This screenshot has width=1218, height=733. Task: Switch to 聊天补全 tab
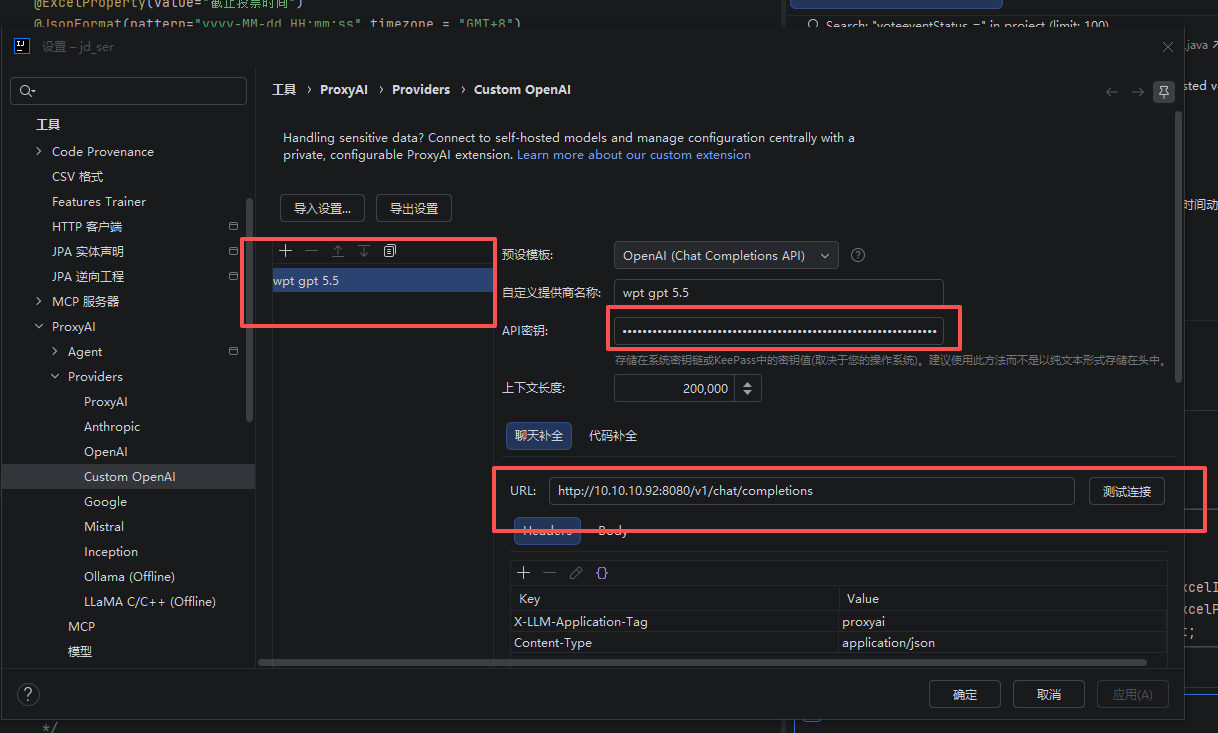point(539,435)
